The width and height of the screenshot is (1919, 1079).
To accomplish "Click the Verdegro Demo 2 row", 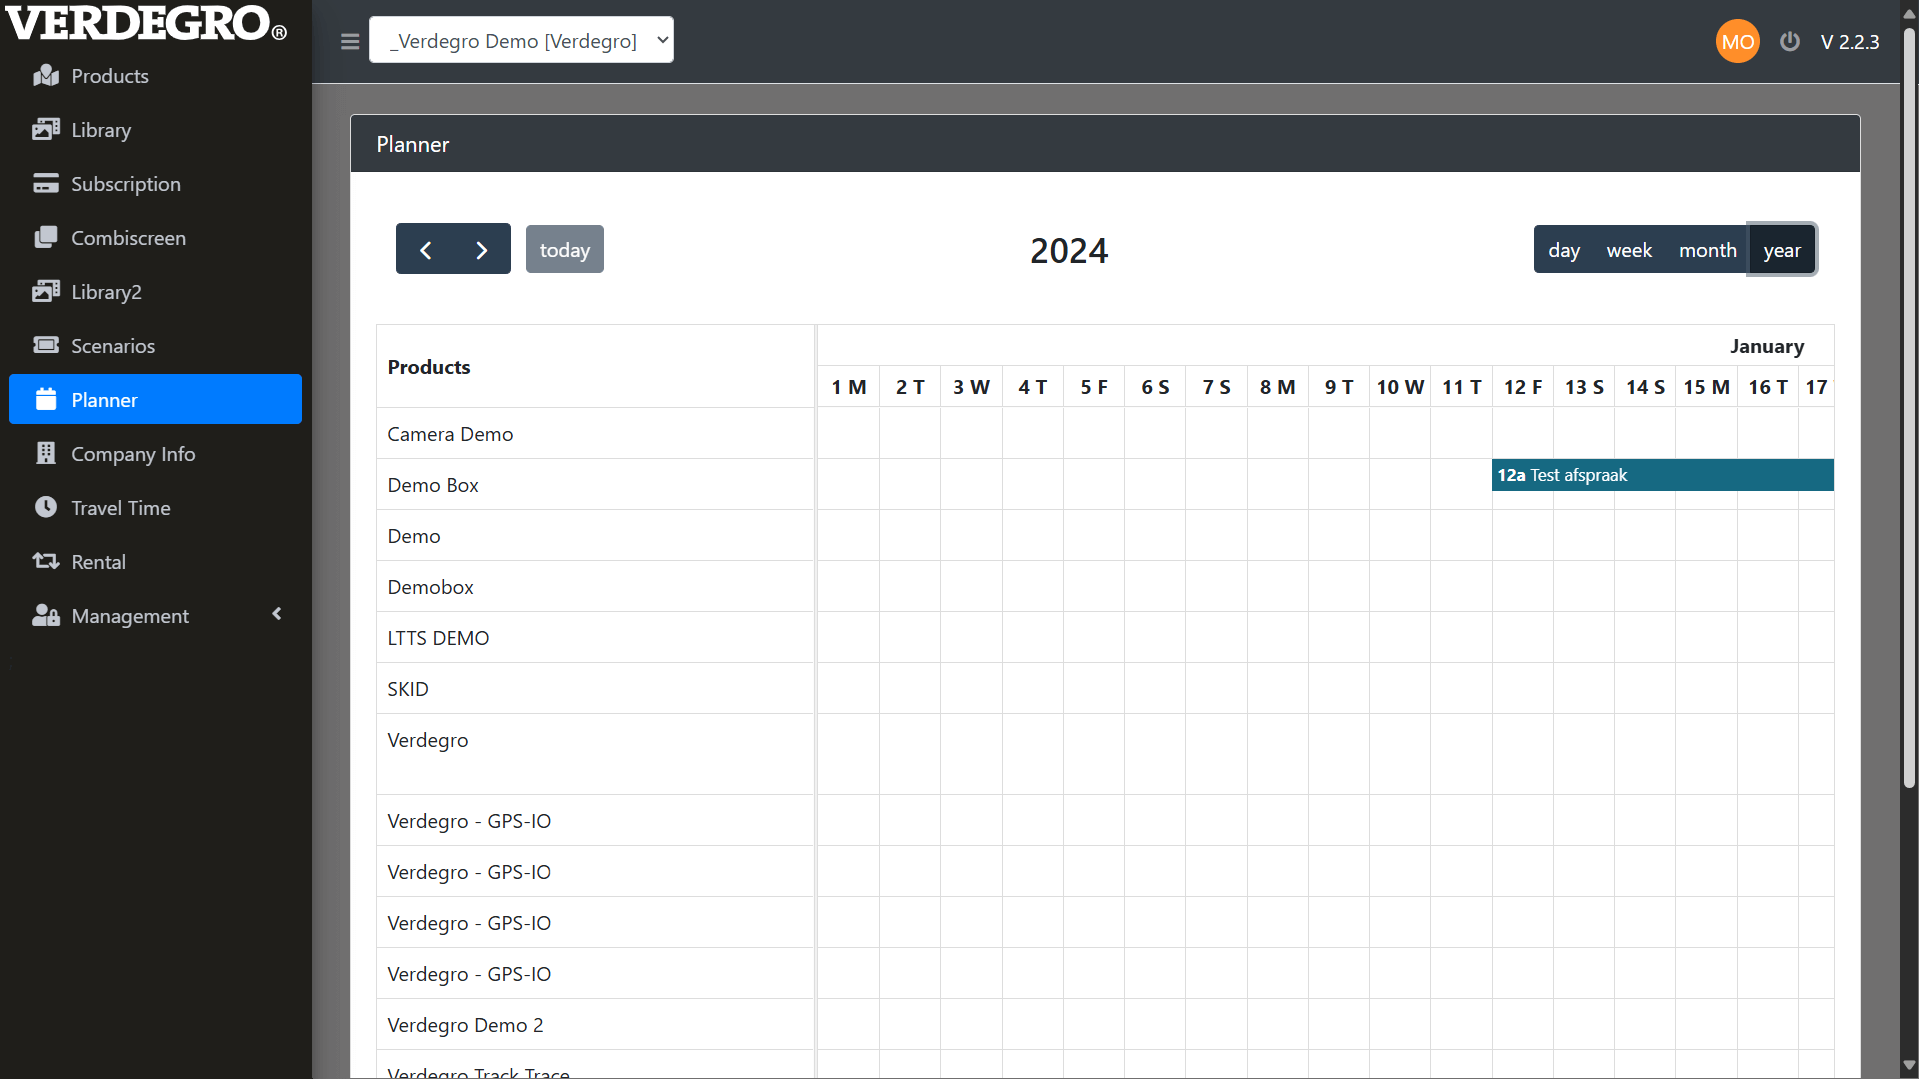I will tap(596, 1025).
